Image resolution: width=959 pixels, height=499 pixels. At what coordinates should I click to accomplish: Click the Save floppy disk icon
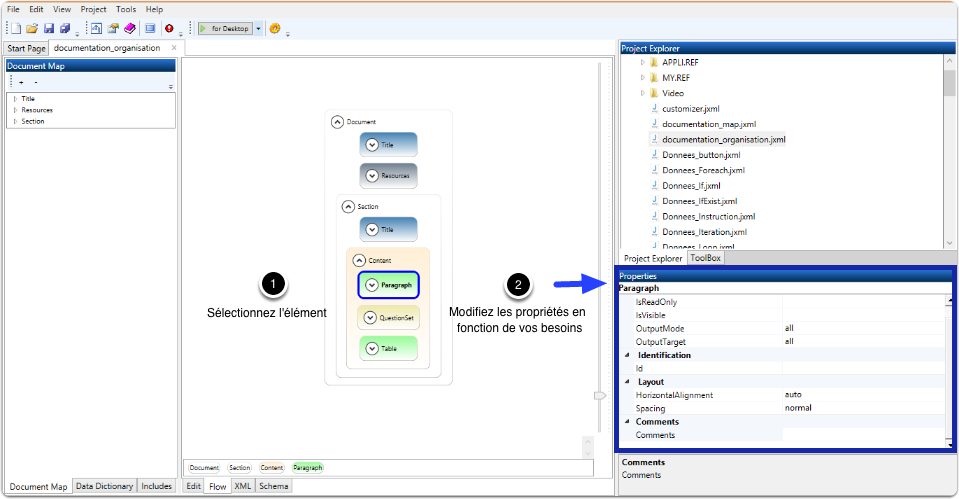pos(48,29)
